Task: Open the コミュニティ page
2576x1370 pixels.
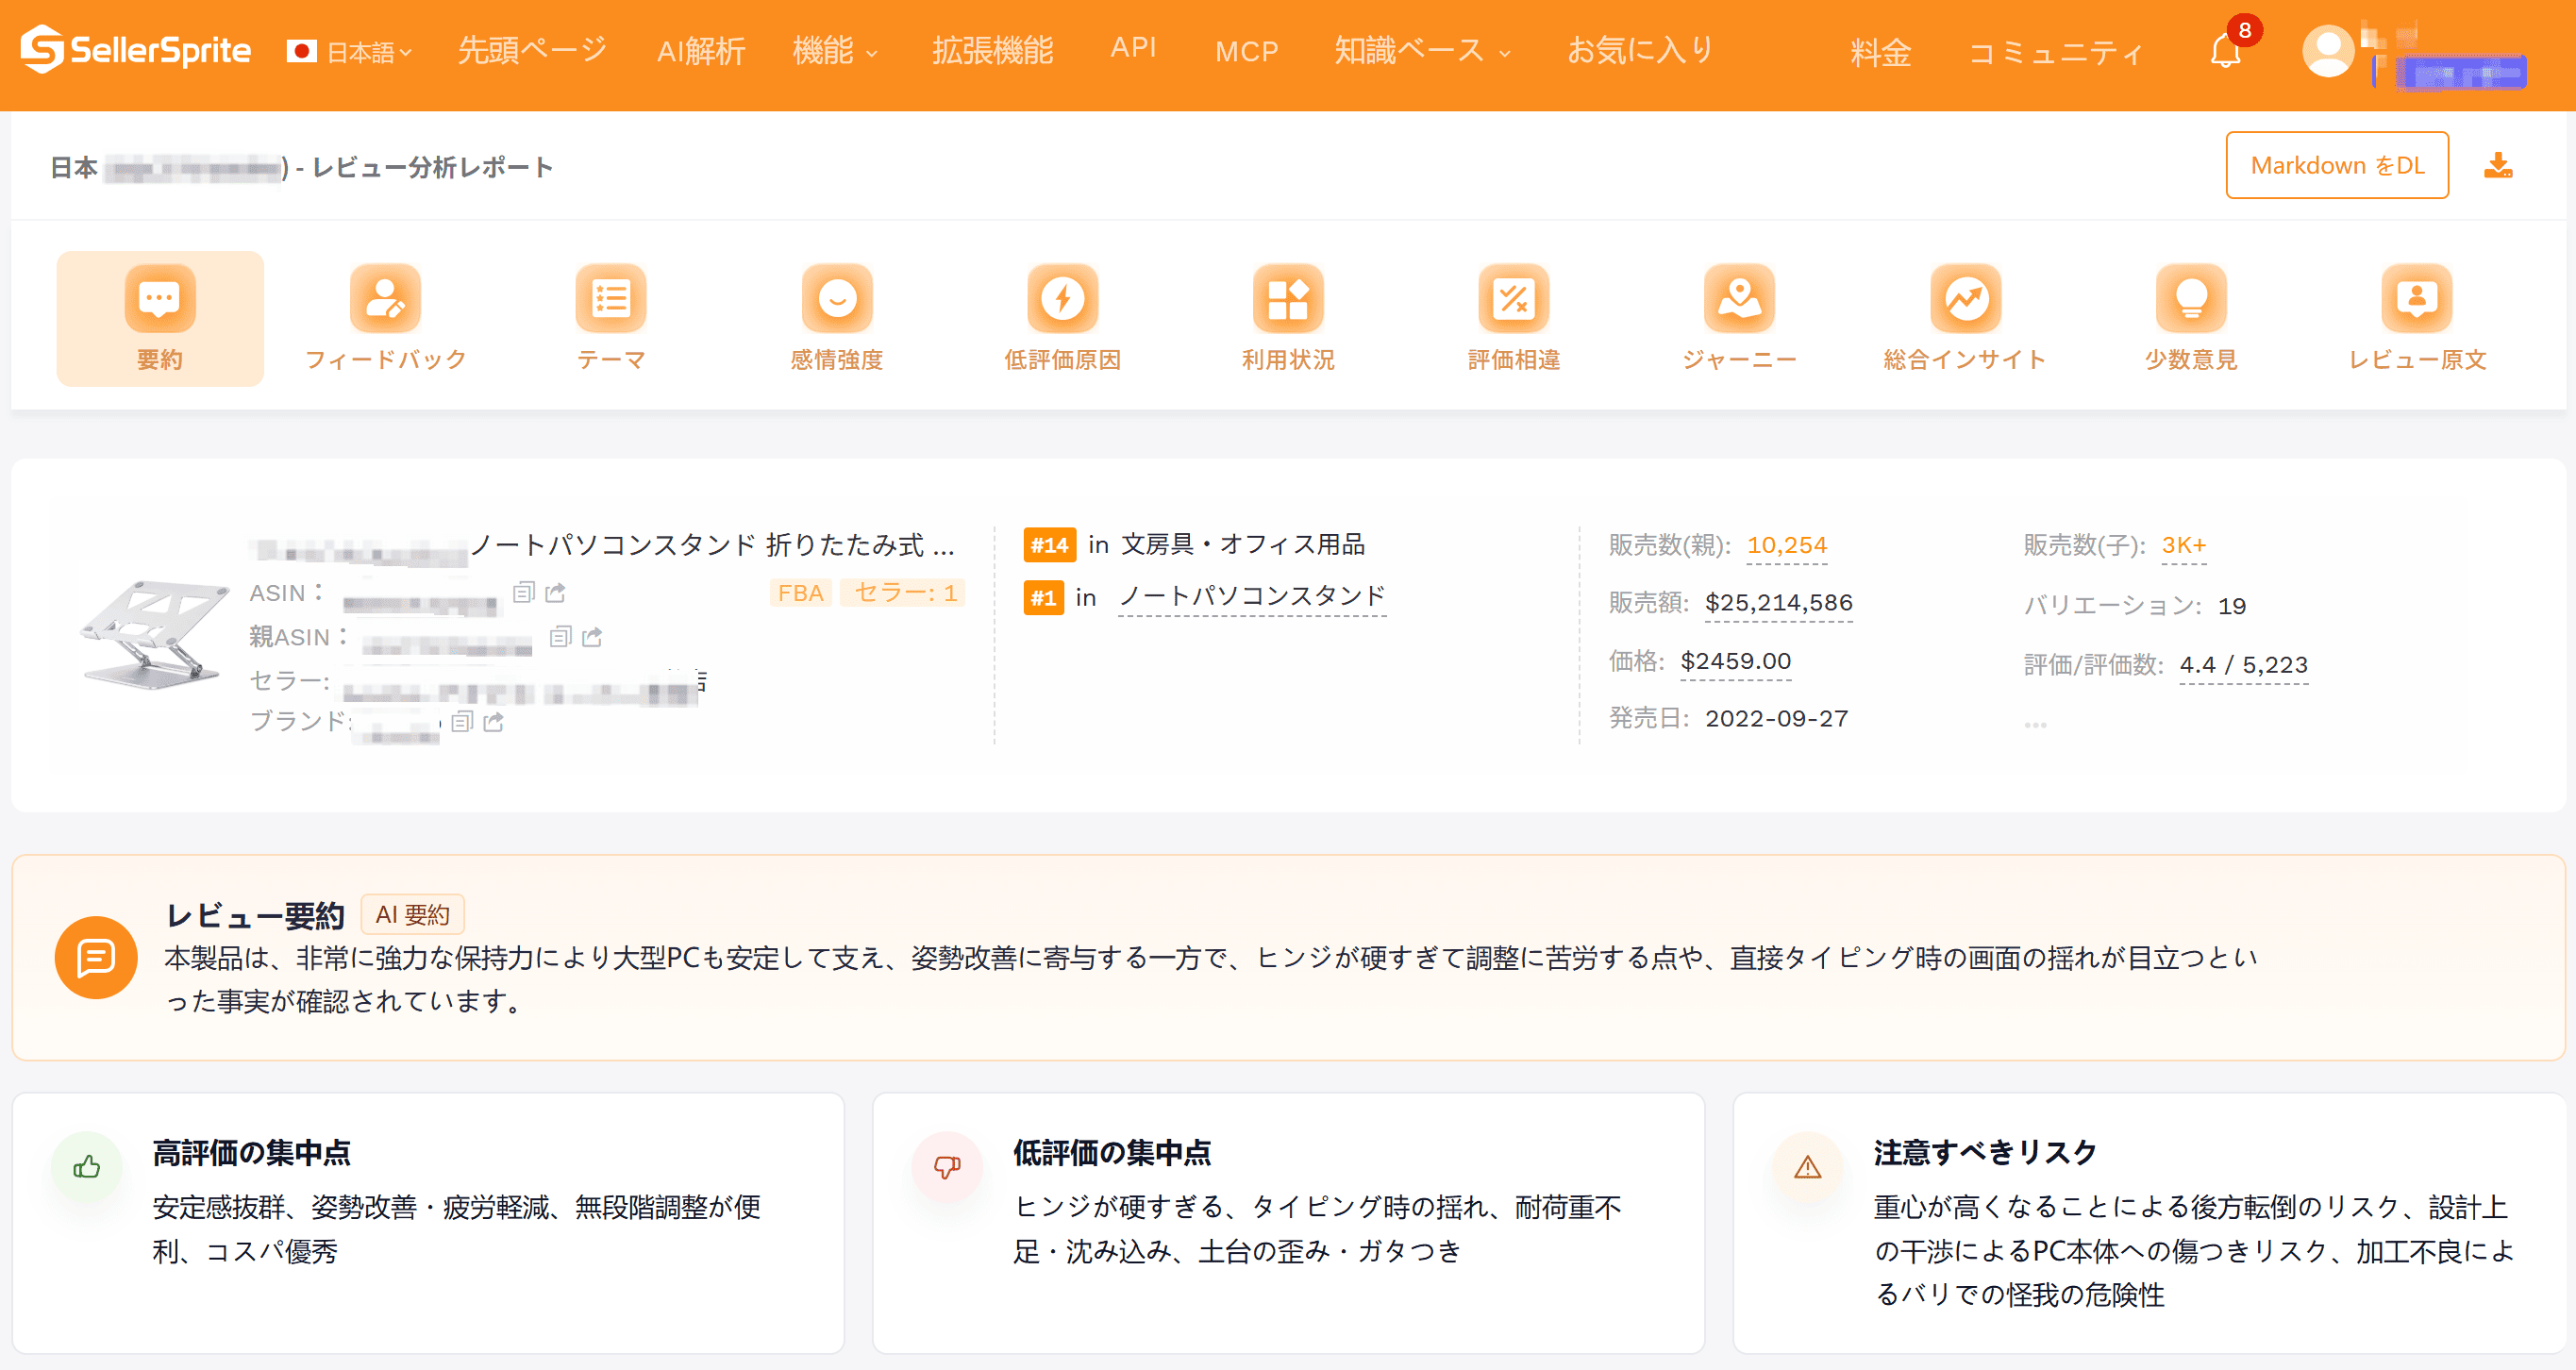Action: [2055, 52]
